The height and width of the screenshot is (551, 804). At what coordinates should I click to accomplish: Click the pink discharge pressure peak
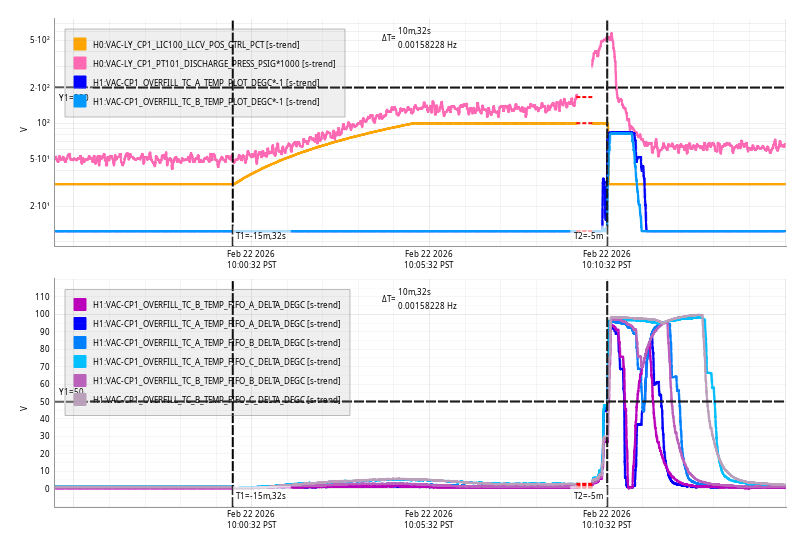pos(610,35)
